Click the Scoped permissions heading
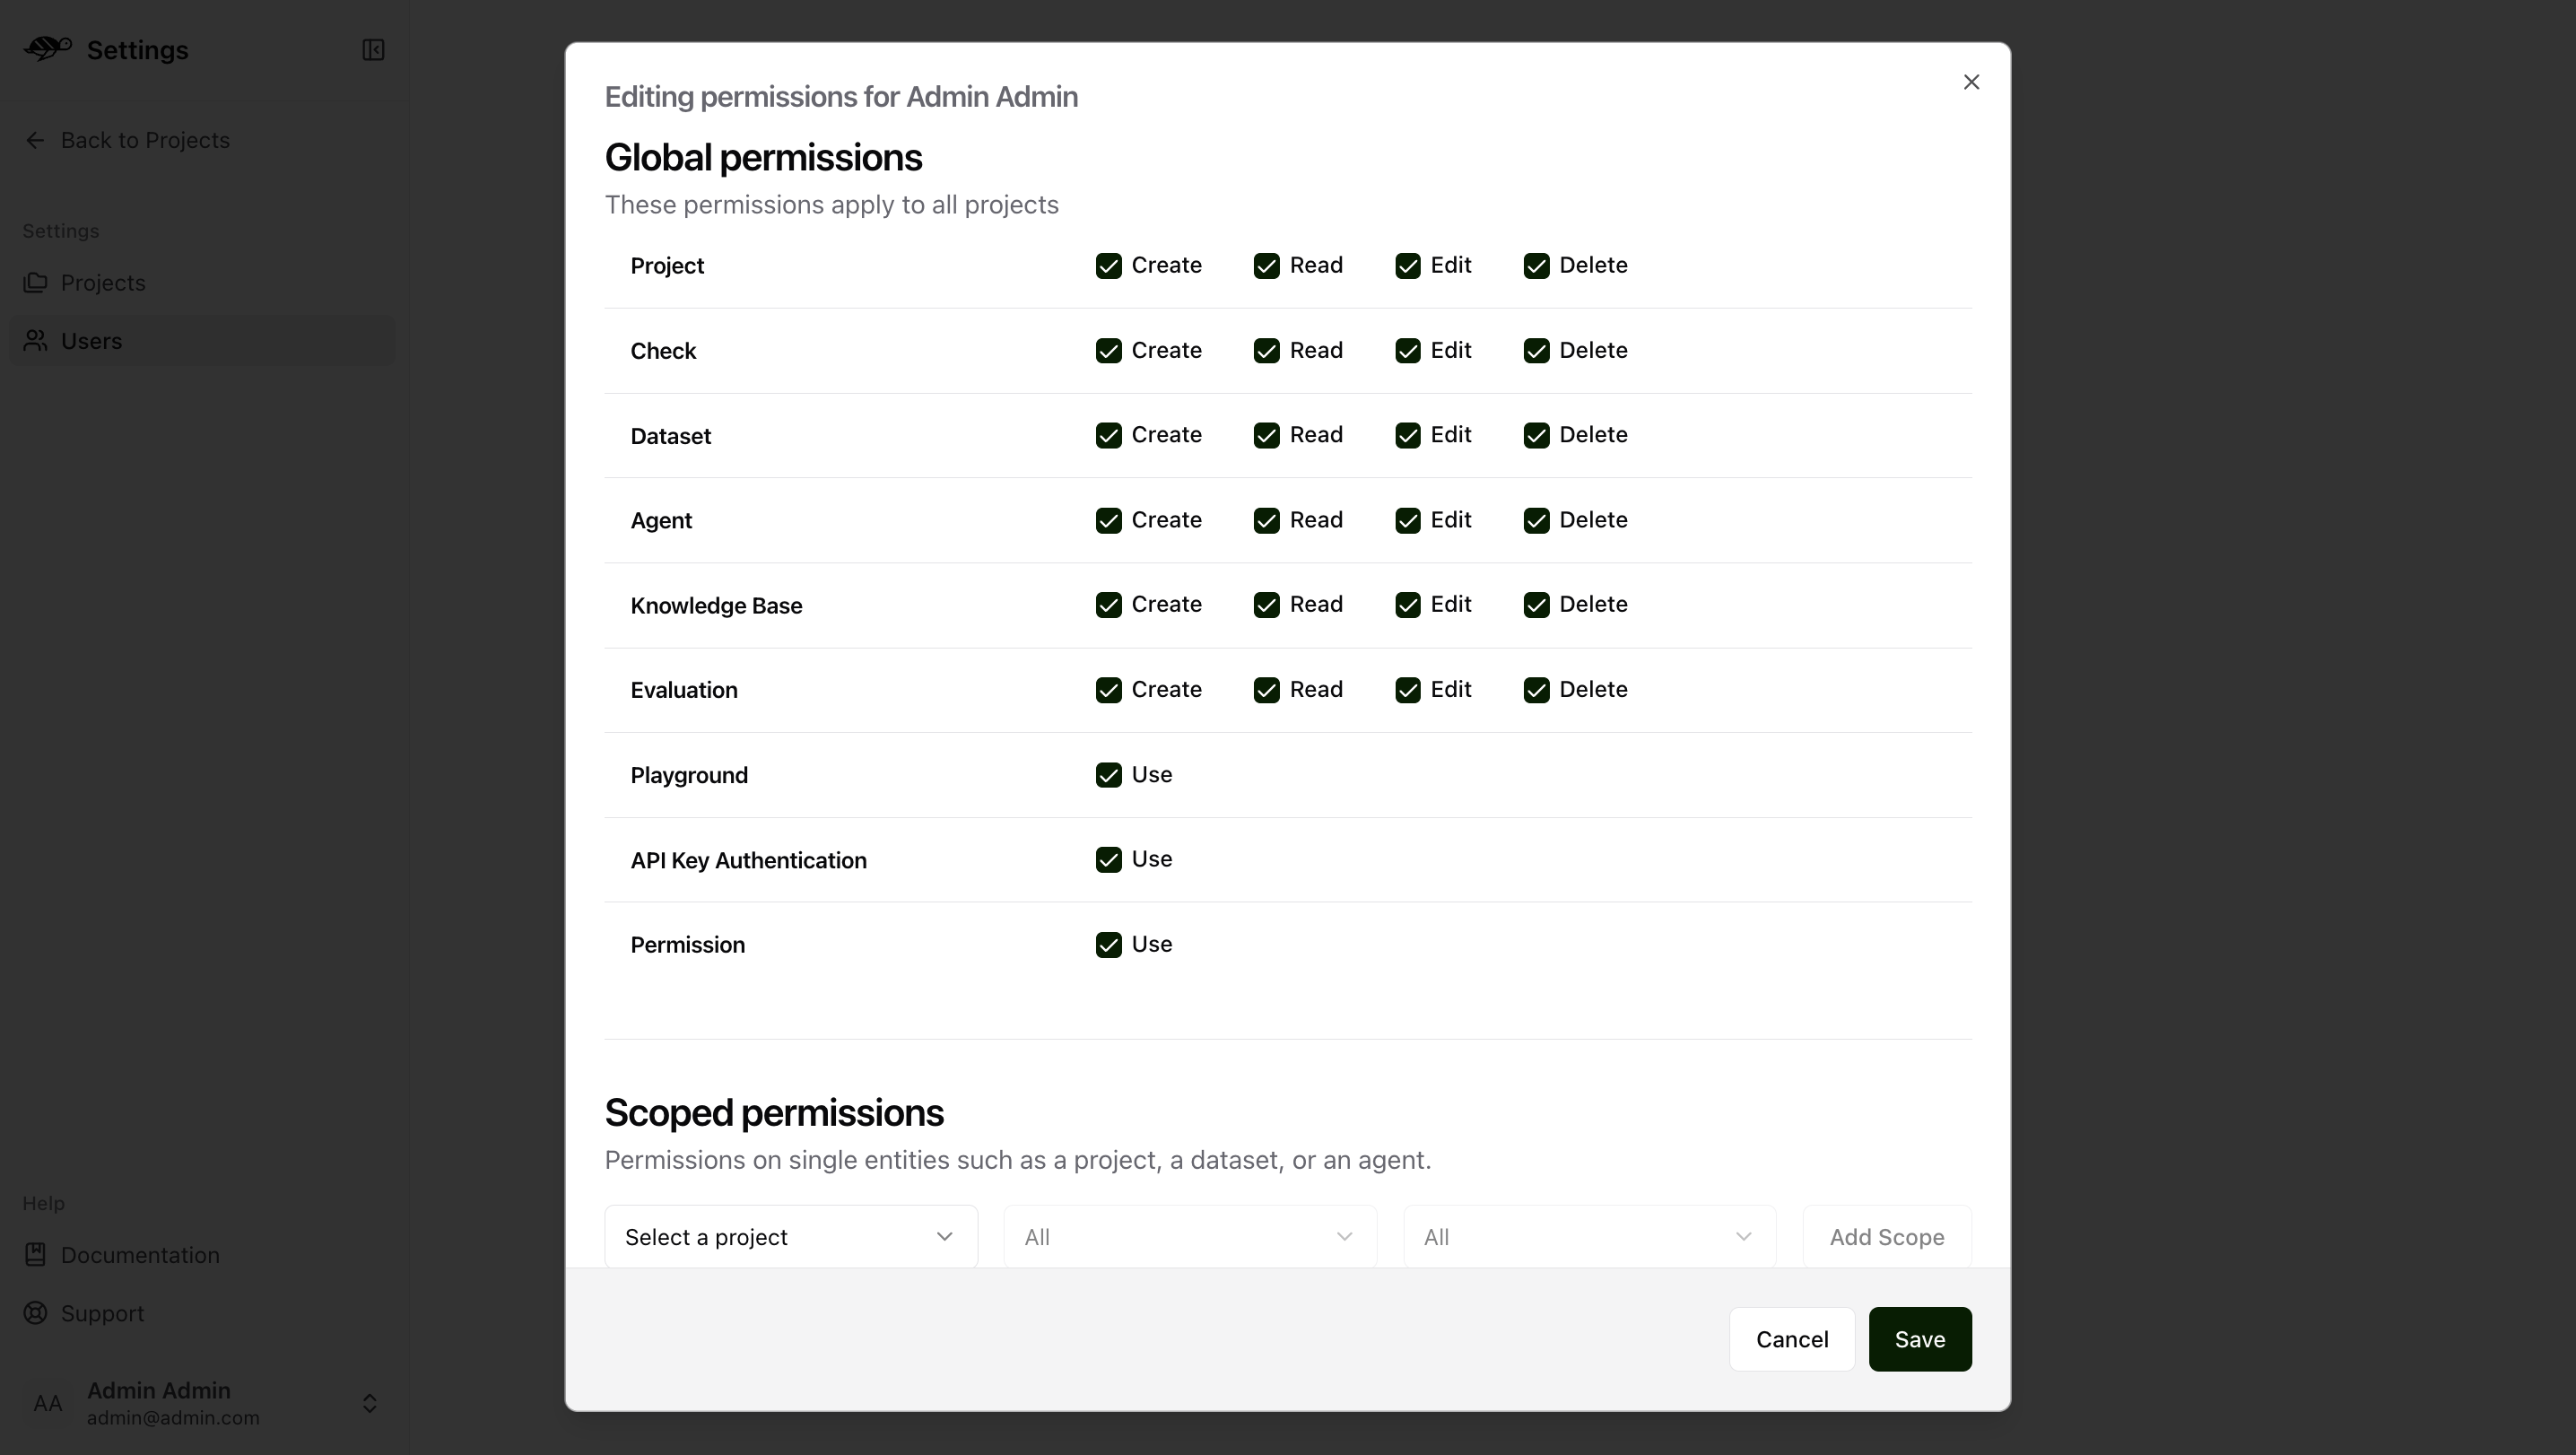 click(x=774, y=1112)
